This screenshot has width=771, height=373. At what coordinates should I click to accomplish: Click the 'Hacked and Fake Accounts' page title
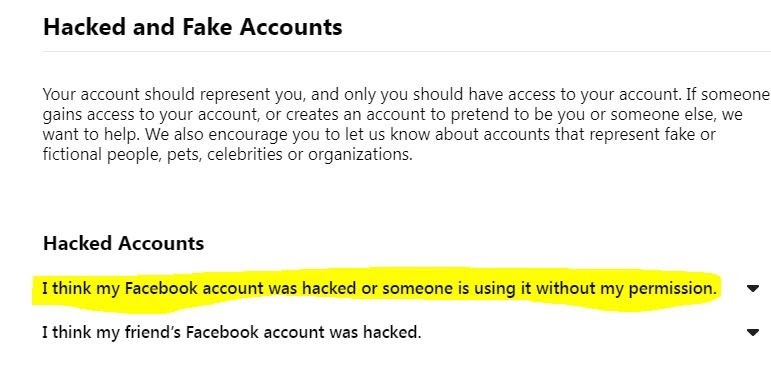tap(193, 27)
